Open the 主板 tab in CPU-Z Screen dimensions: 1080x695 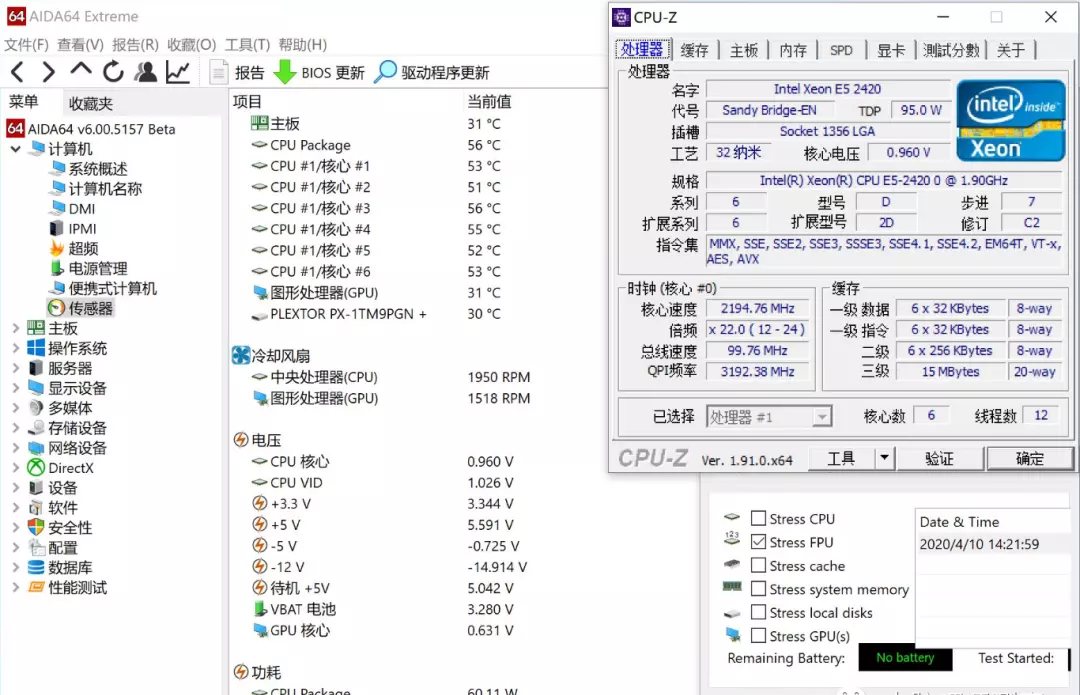[x=744, y=50]
